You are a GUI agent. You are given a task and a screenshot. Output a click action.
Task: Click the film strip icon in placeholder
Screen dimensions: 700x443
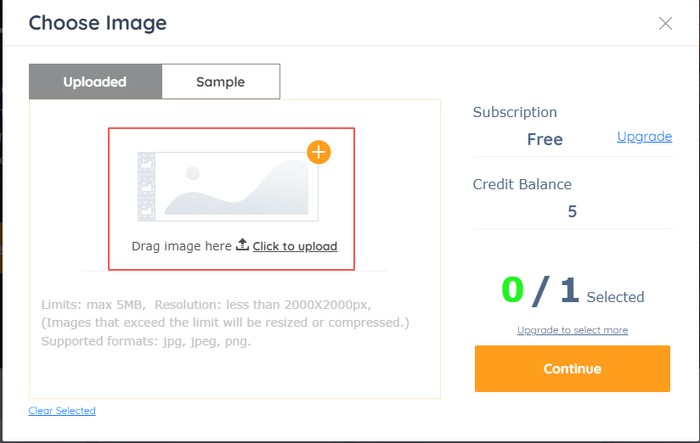(146, 186)
